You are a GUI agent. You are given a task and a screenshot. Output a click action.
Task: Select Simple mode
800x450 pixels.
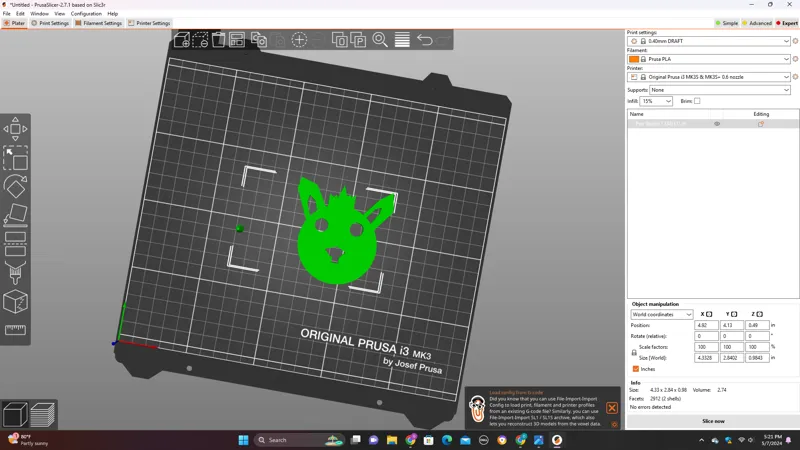pos(727,23)
